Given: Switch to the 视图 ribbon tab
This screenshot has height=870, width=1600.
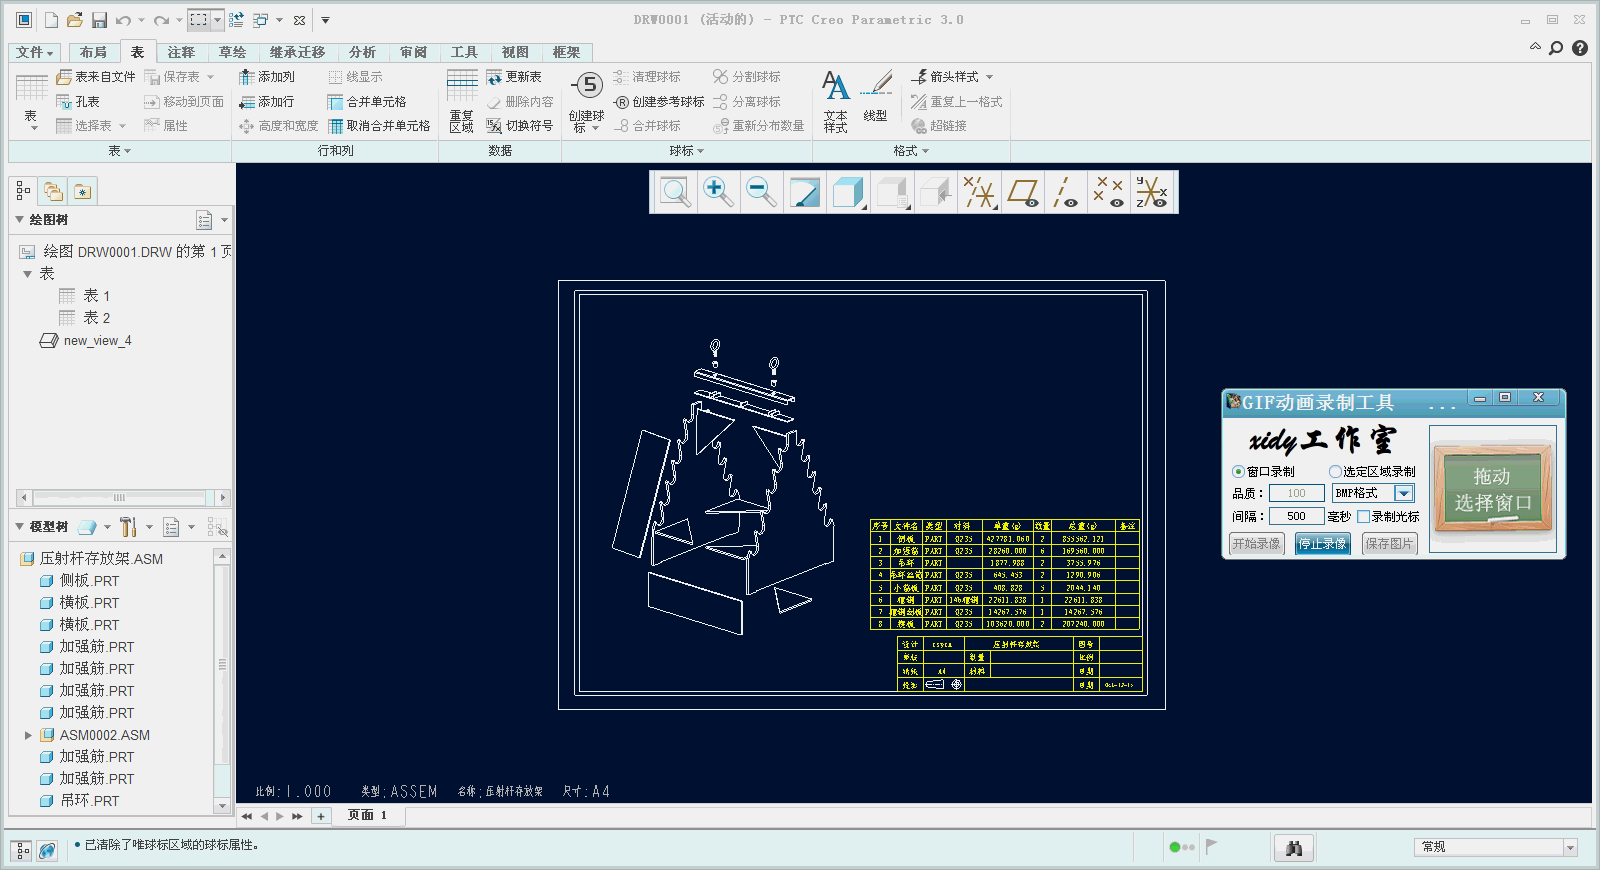Looking at the screenshot, I should [x=515, y=52].
